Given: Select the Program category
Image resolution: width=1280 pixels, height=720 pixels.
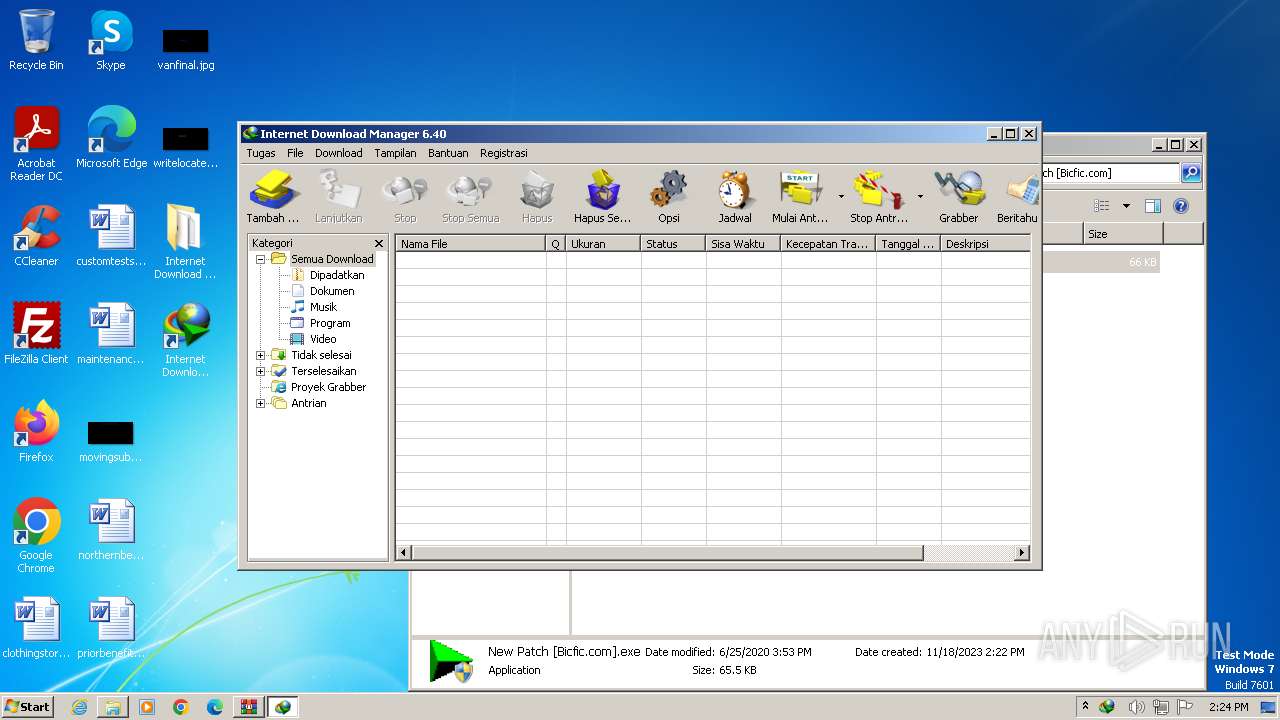Looking at the screenshot, I should 330,323.
